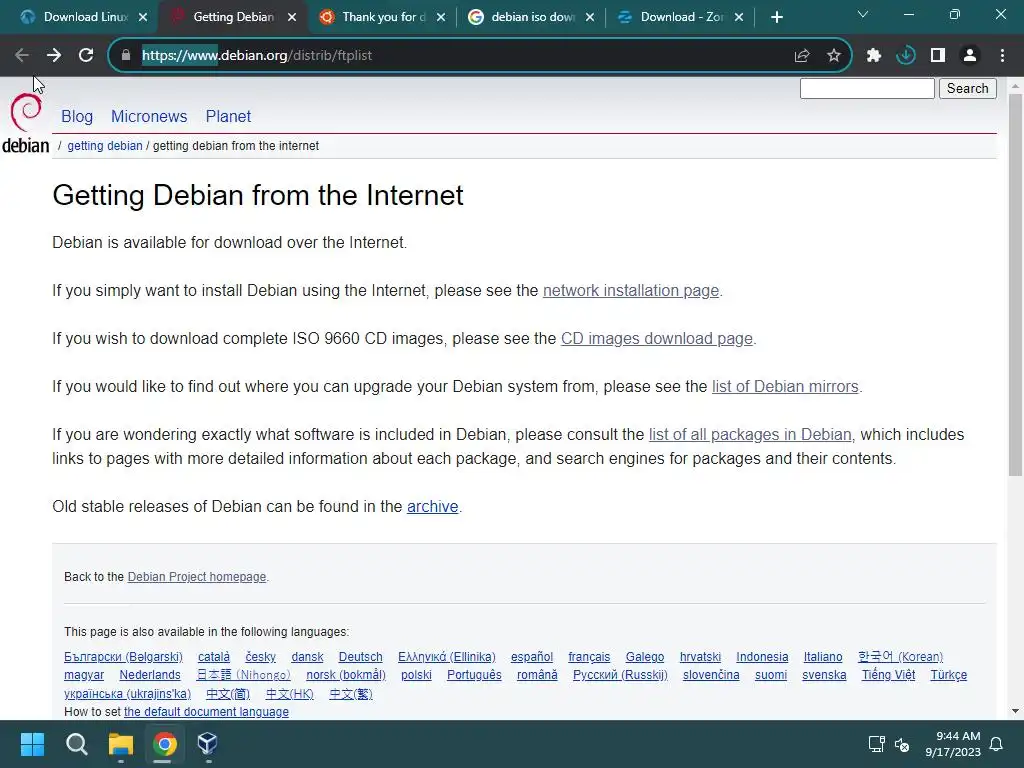Open list of all packages in Debian

750,434
